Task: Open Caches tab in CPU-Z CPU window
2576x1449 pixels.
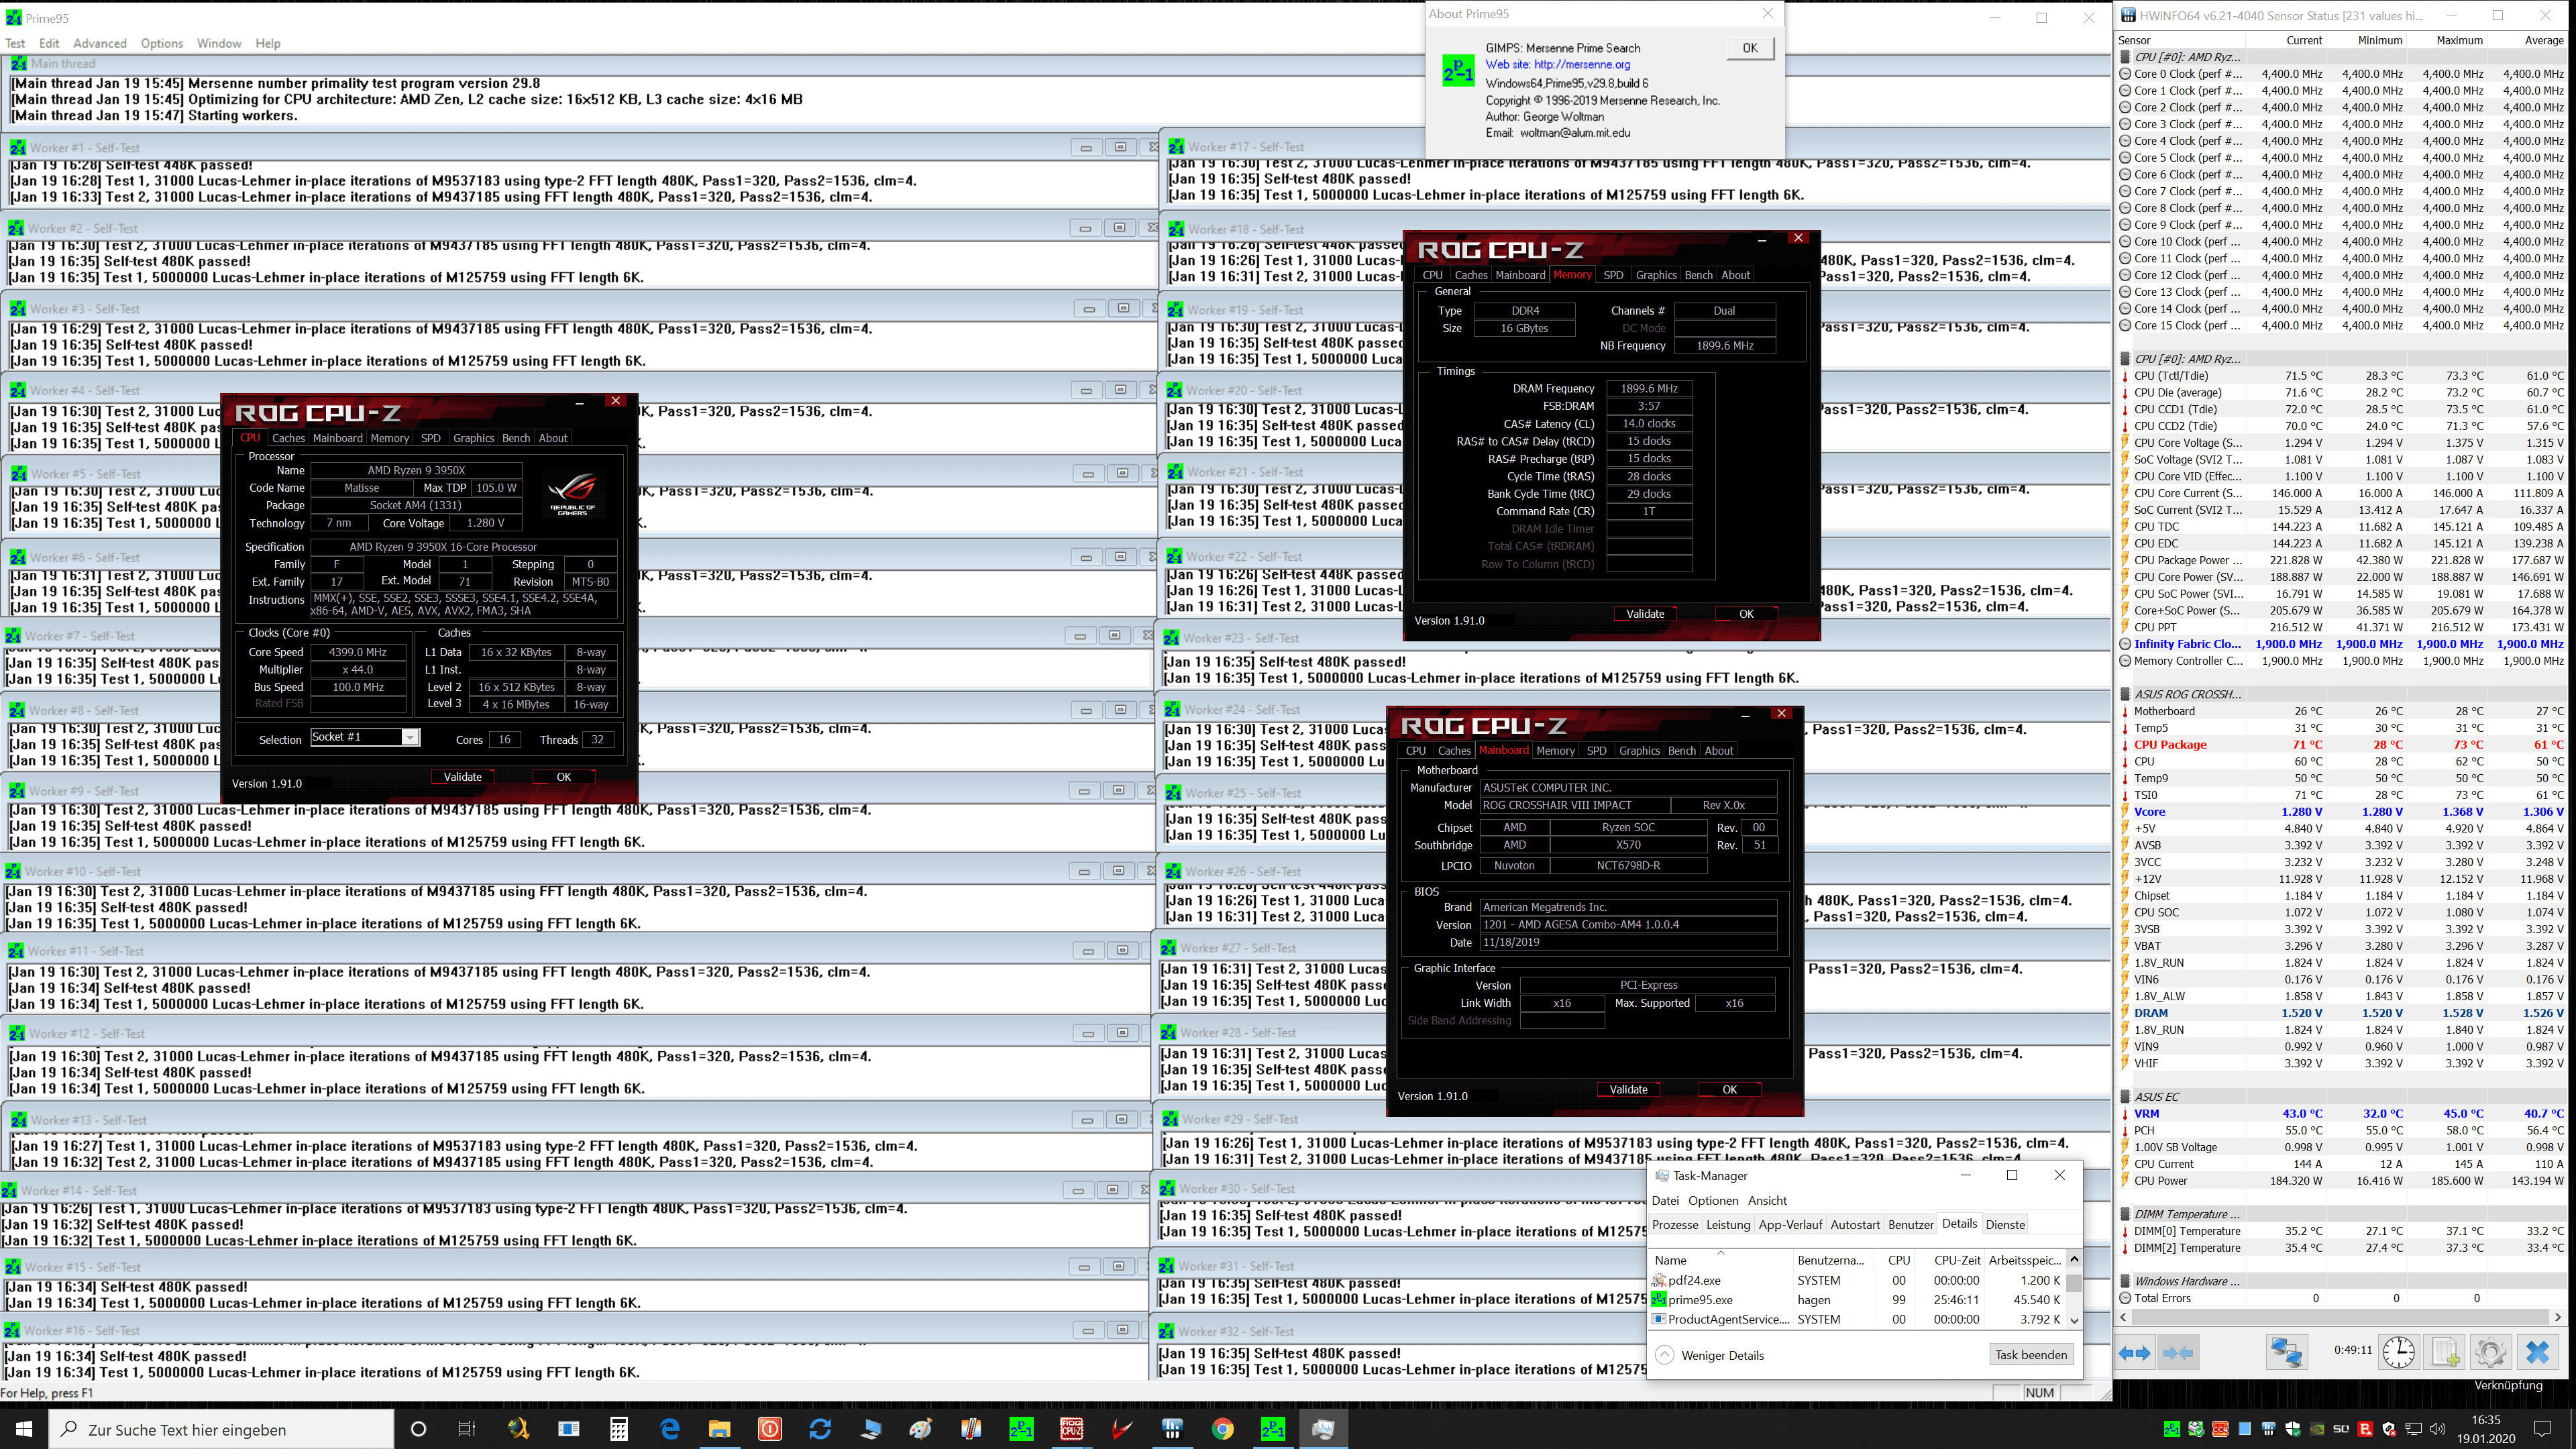Action: coord(288,438)
